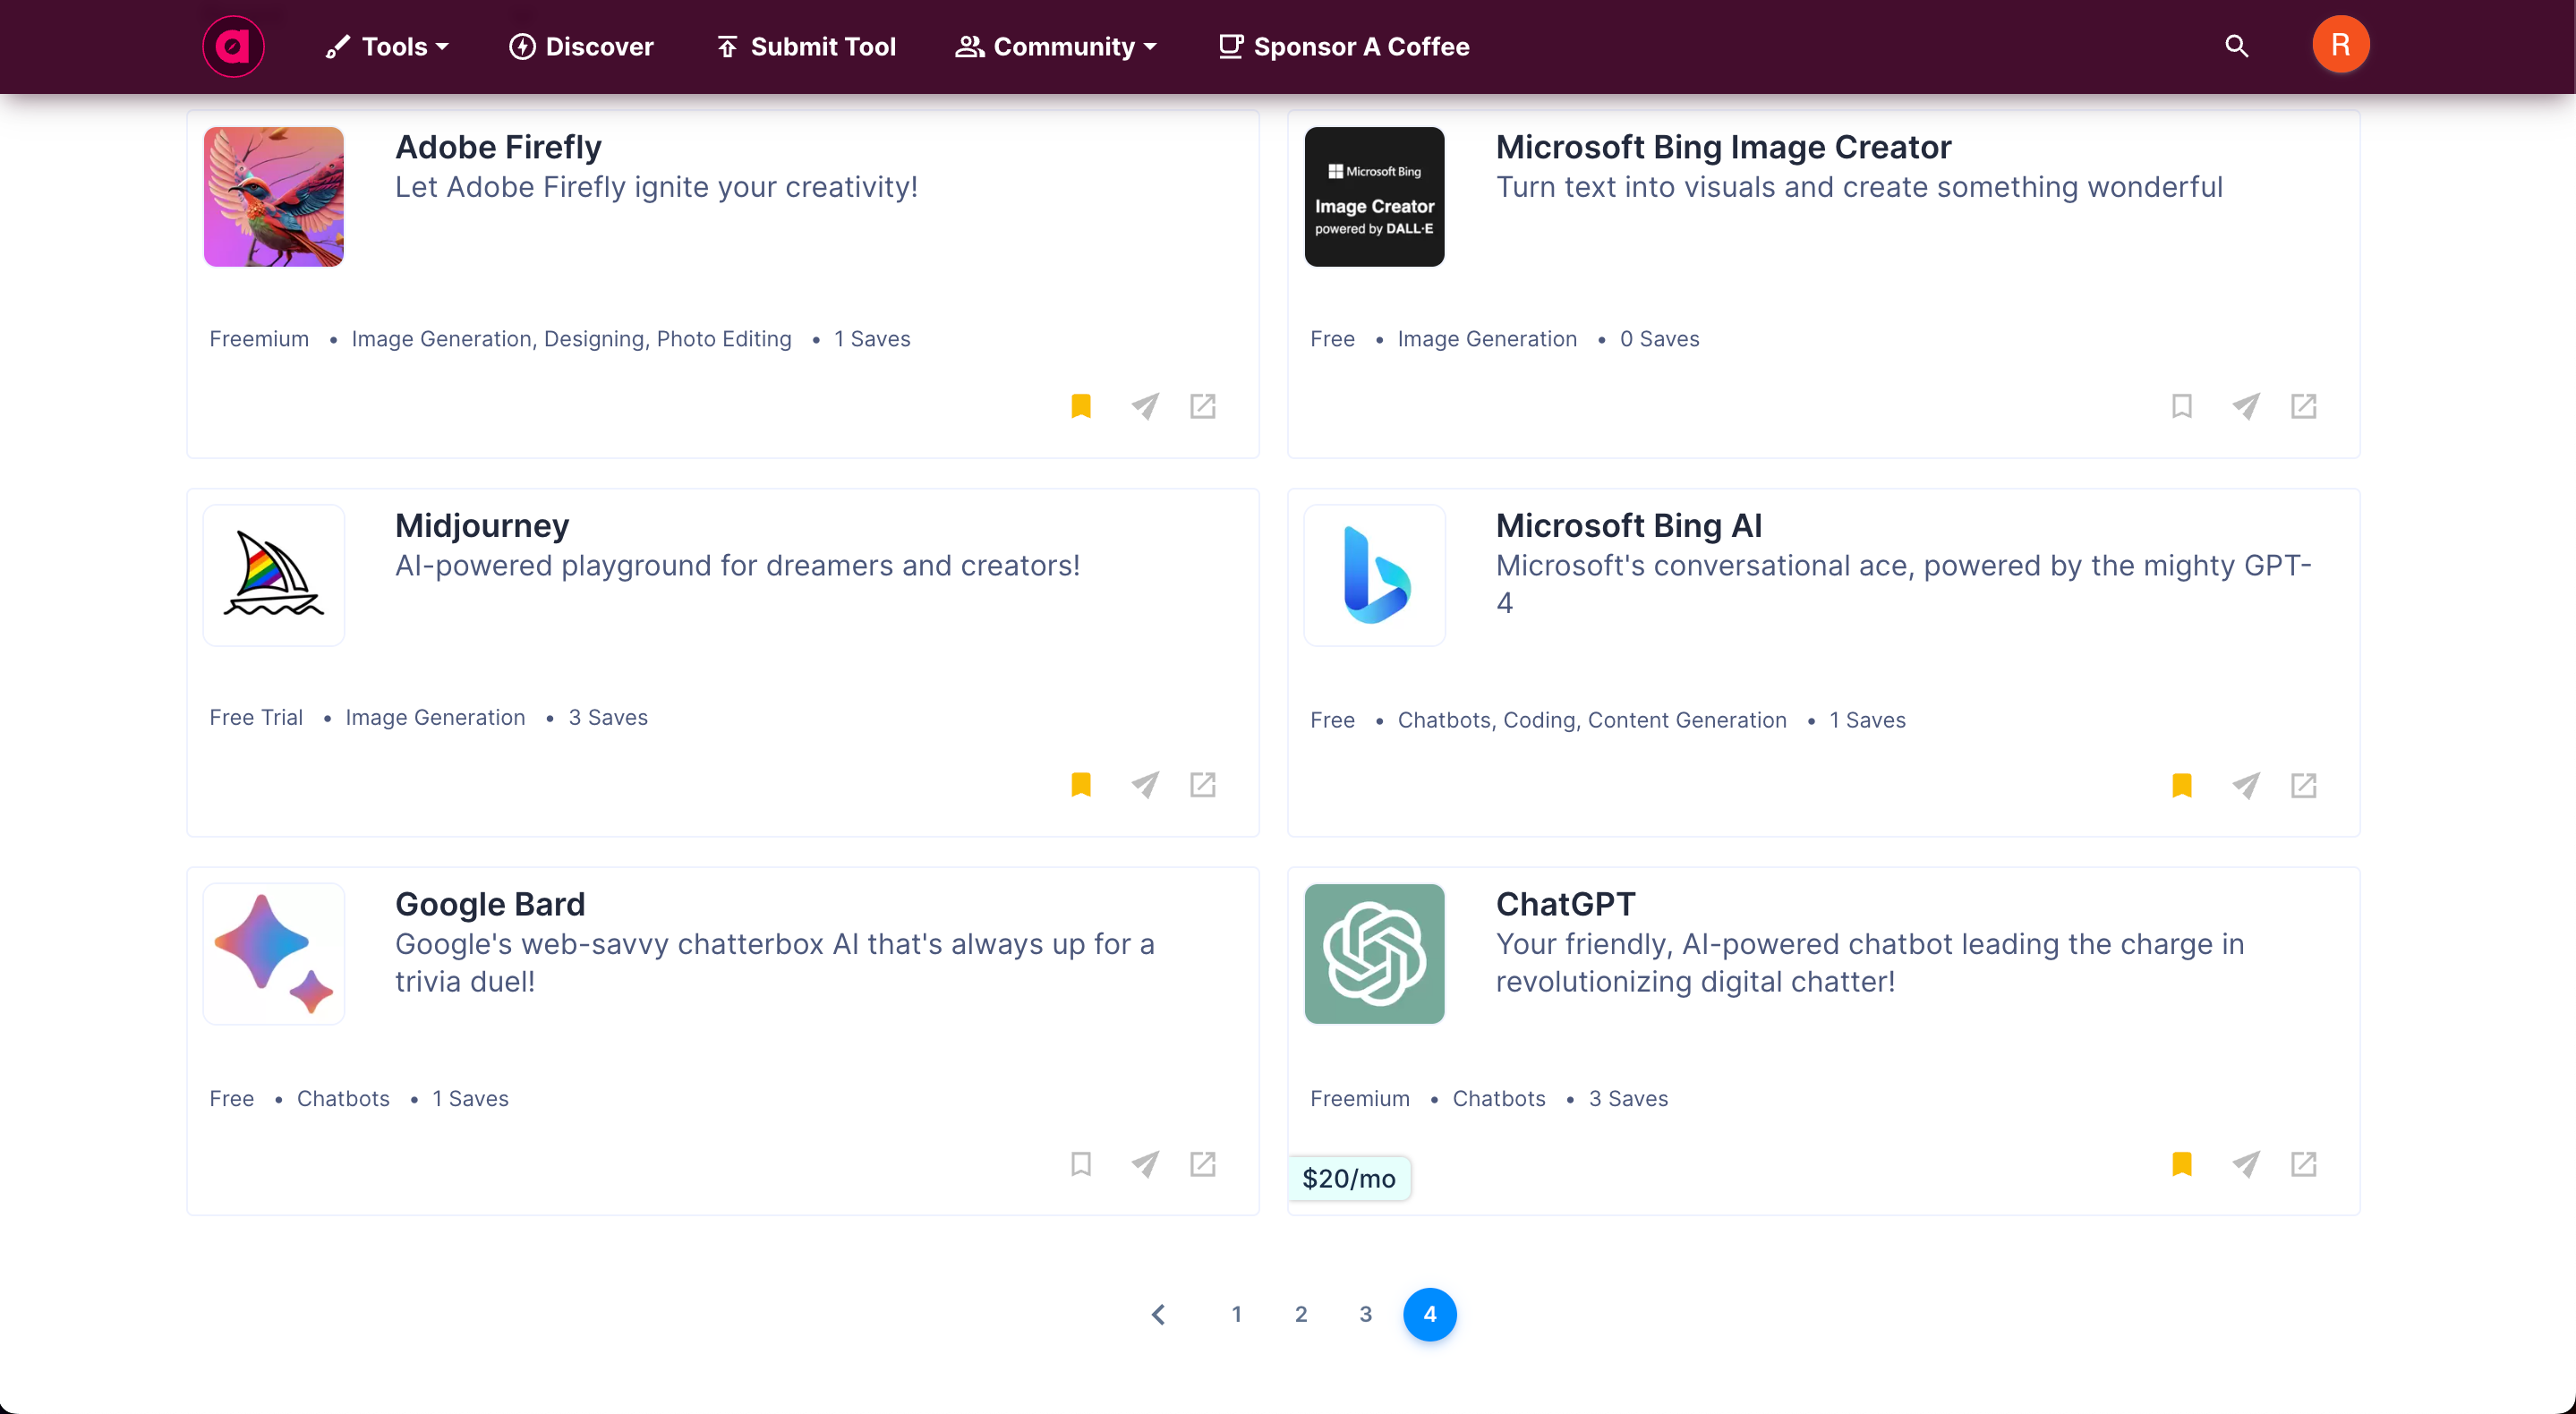Viewport: 2576px width, 1414px height.
Task: Click the site logo in navbar
Action: click(x=233, y=46)
